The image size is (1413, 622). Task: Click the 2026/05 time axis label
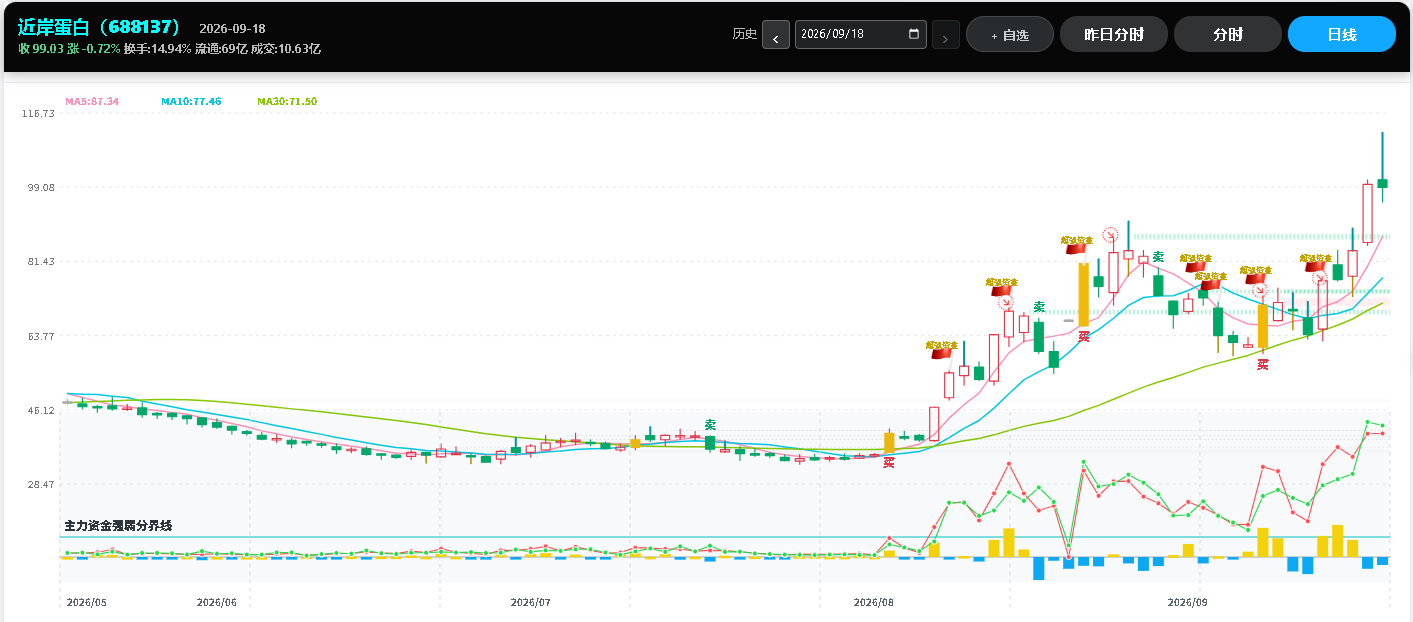coord(86,603)
